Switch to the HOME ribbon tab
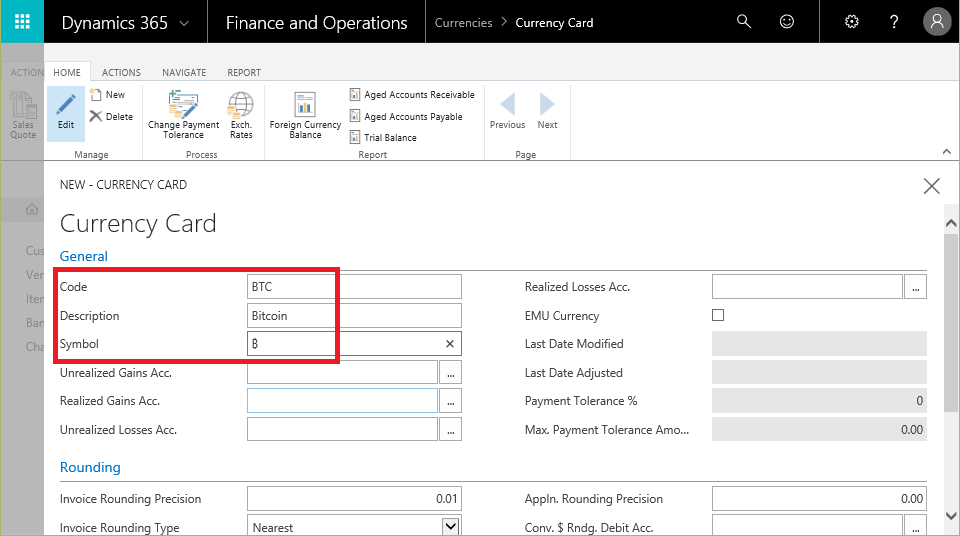The image size is (960, 536). [x=67, y=72]
